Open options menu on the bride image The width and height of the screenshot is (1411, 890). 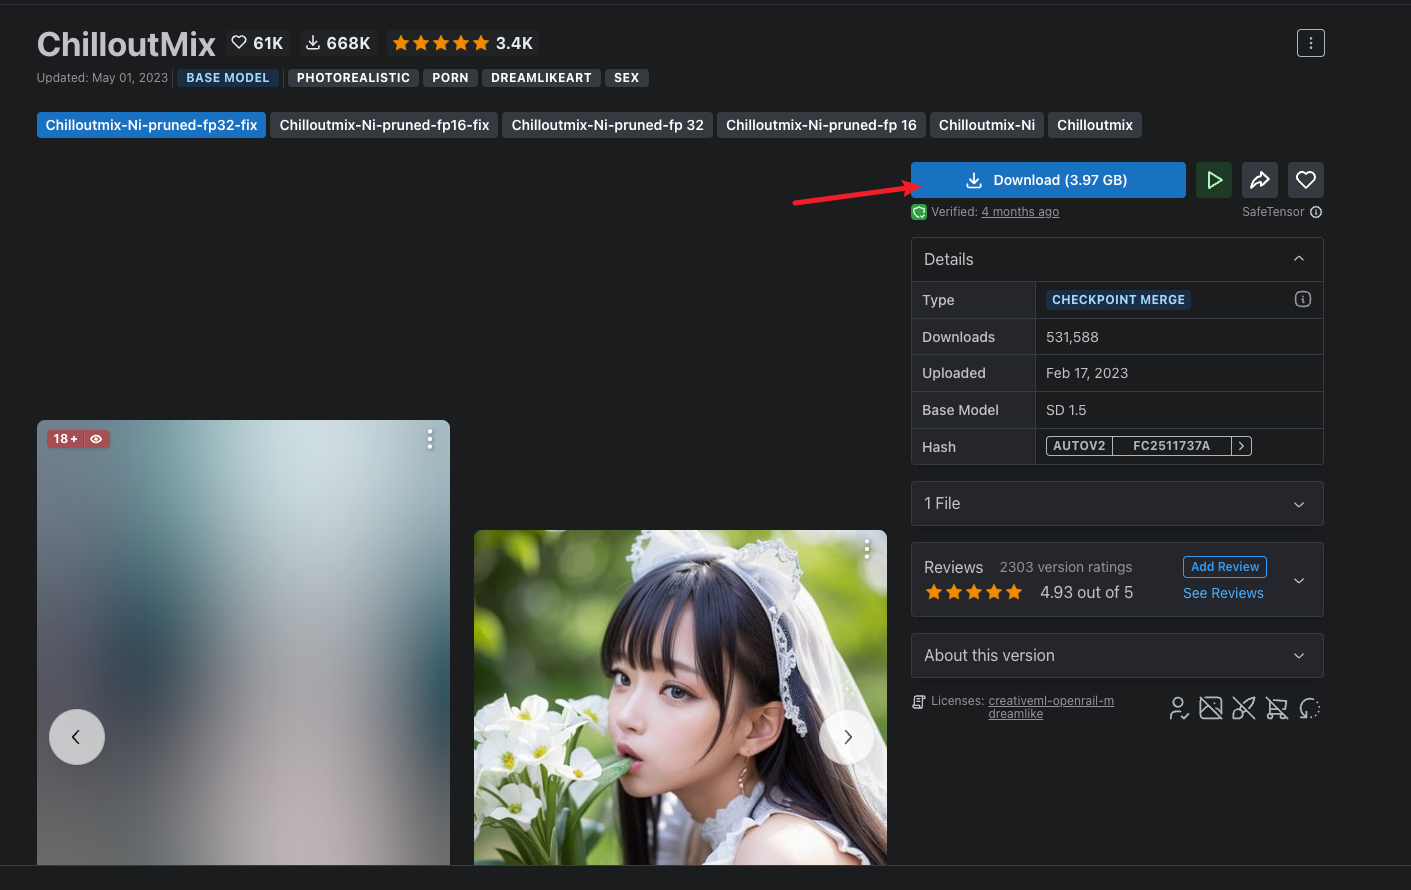867,548
